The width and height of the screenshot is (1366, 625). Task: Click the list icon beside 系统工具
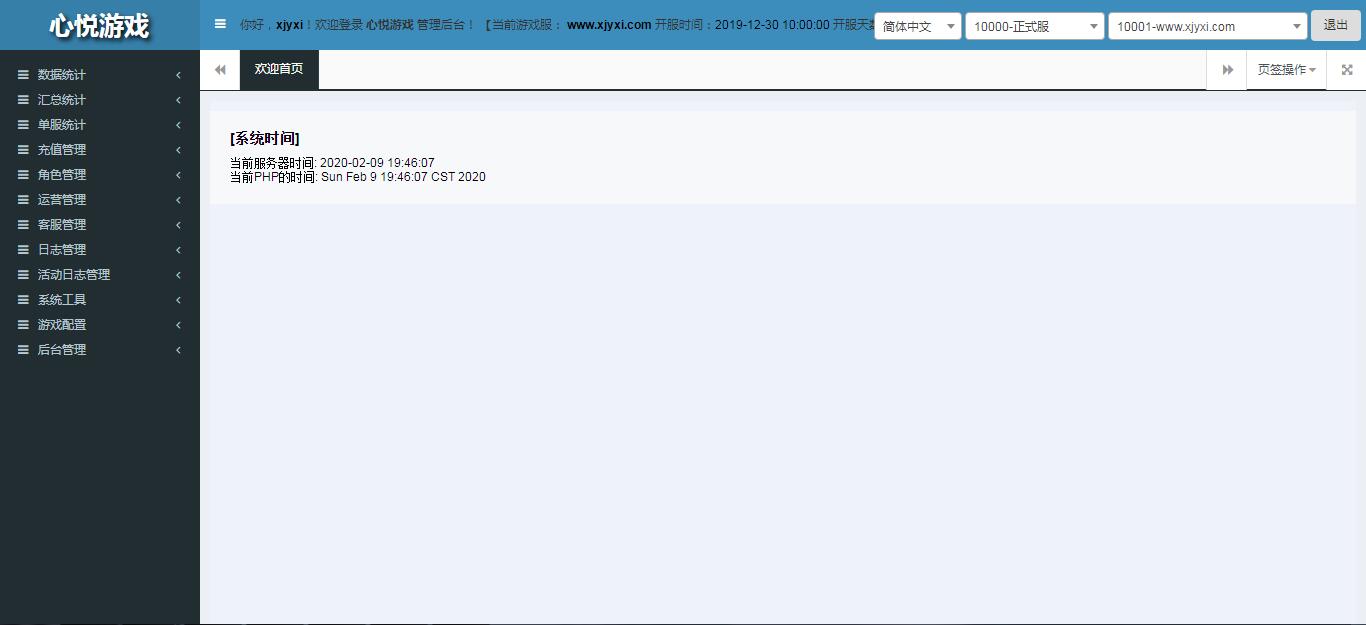point(23,300)
